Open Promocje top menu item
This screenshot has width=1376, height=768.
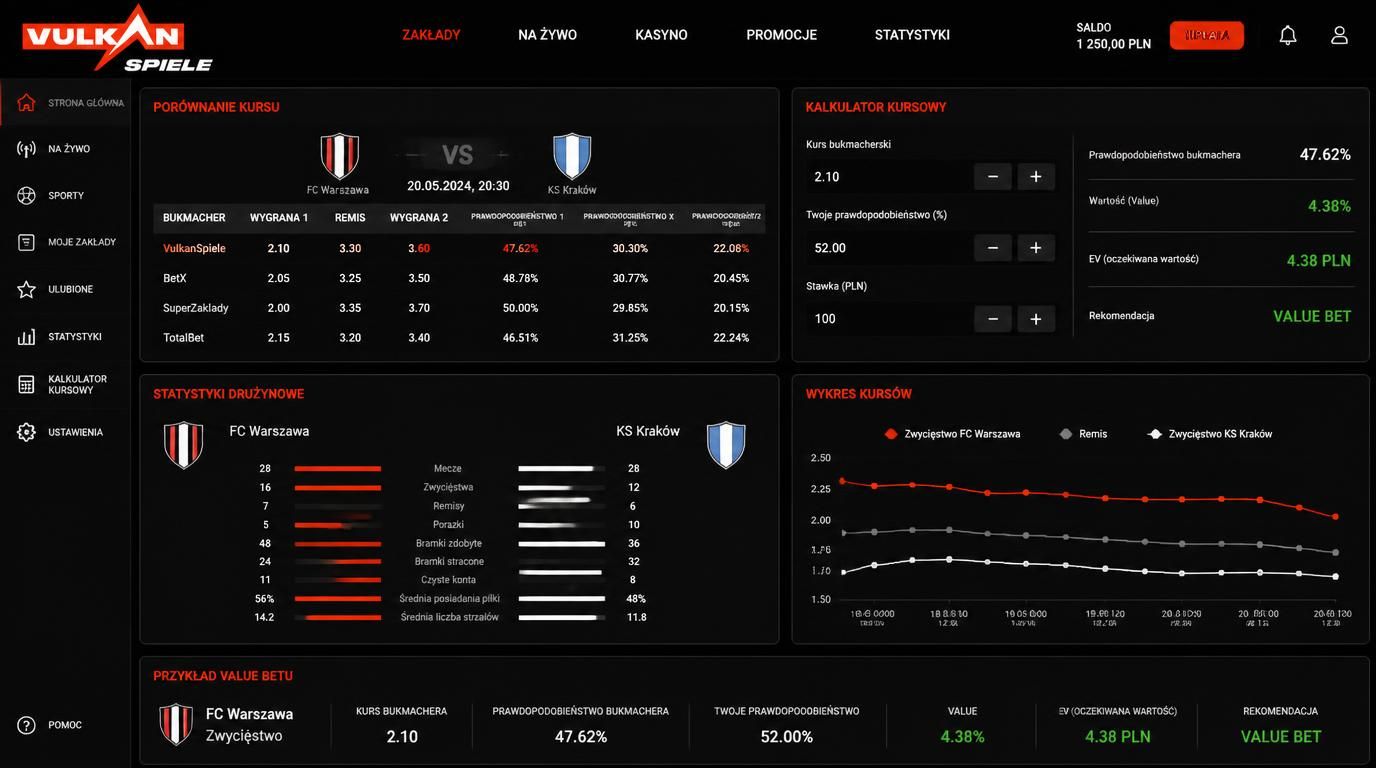781,35
